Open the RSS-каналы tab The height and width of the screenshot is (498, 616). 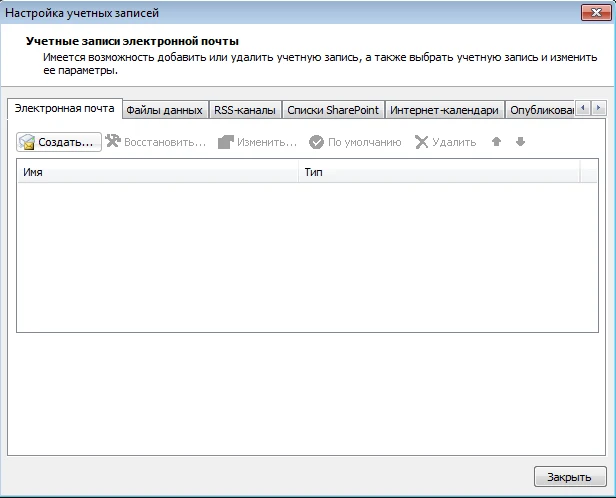pos(244,110)
